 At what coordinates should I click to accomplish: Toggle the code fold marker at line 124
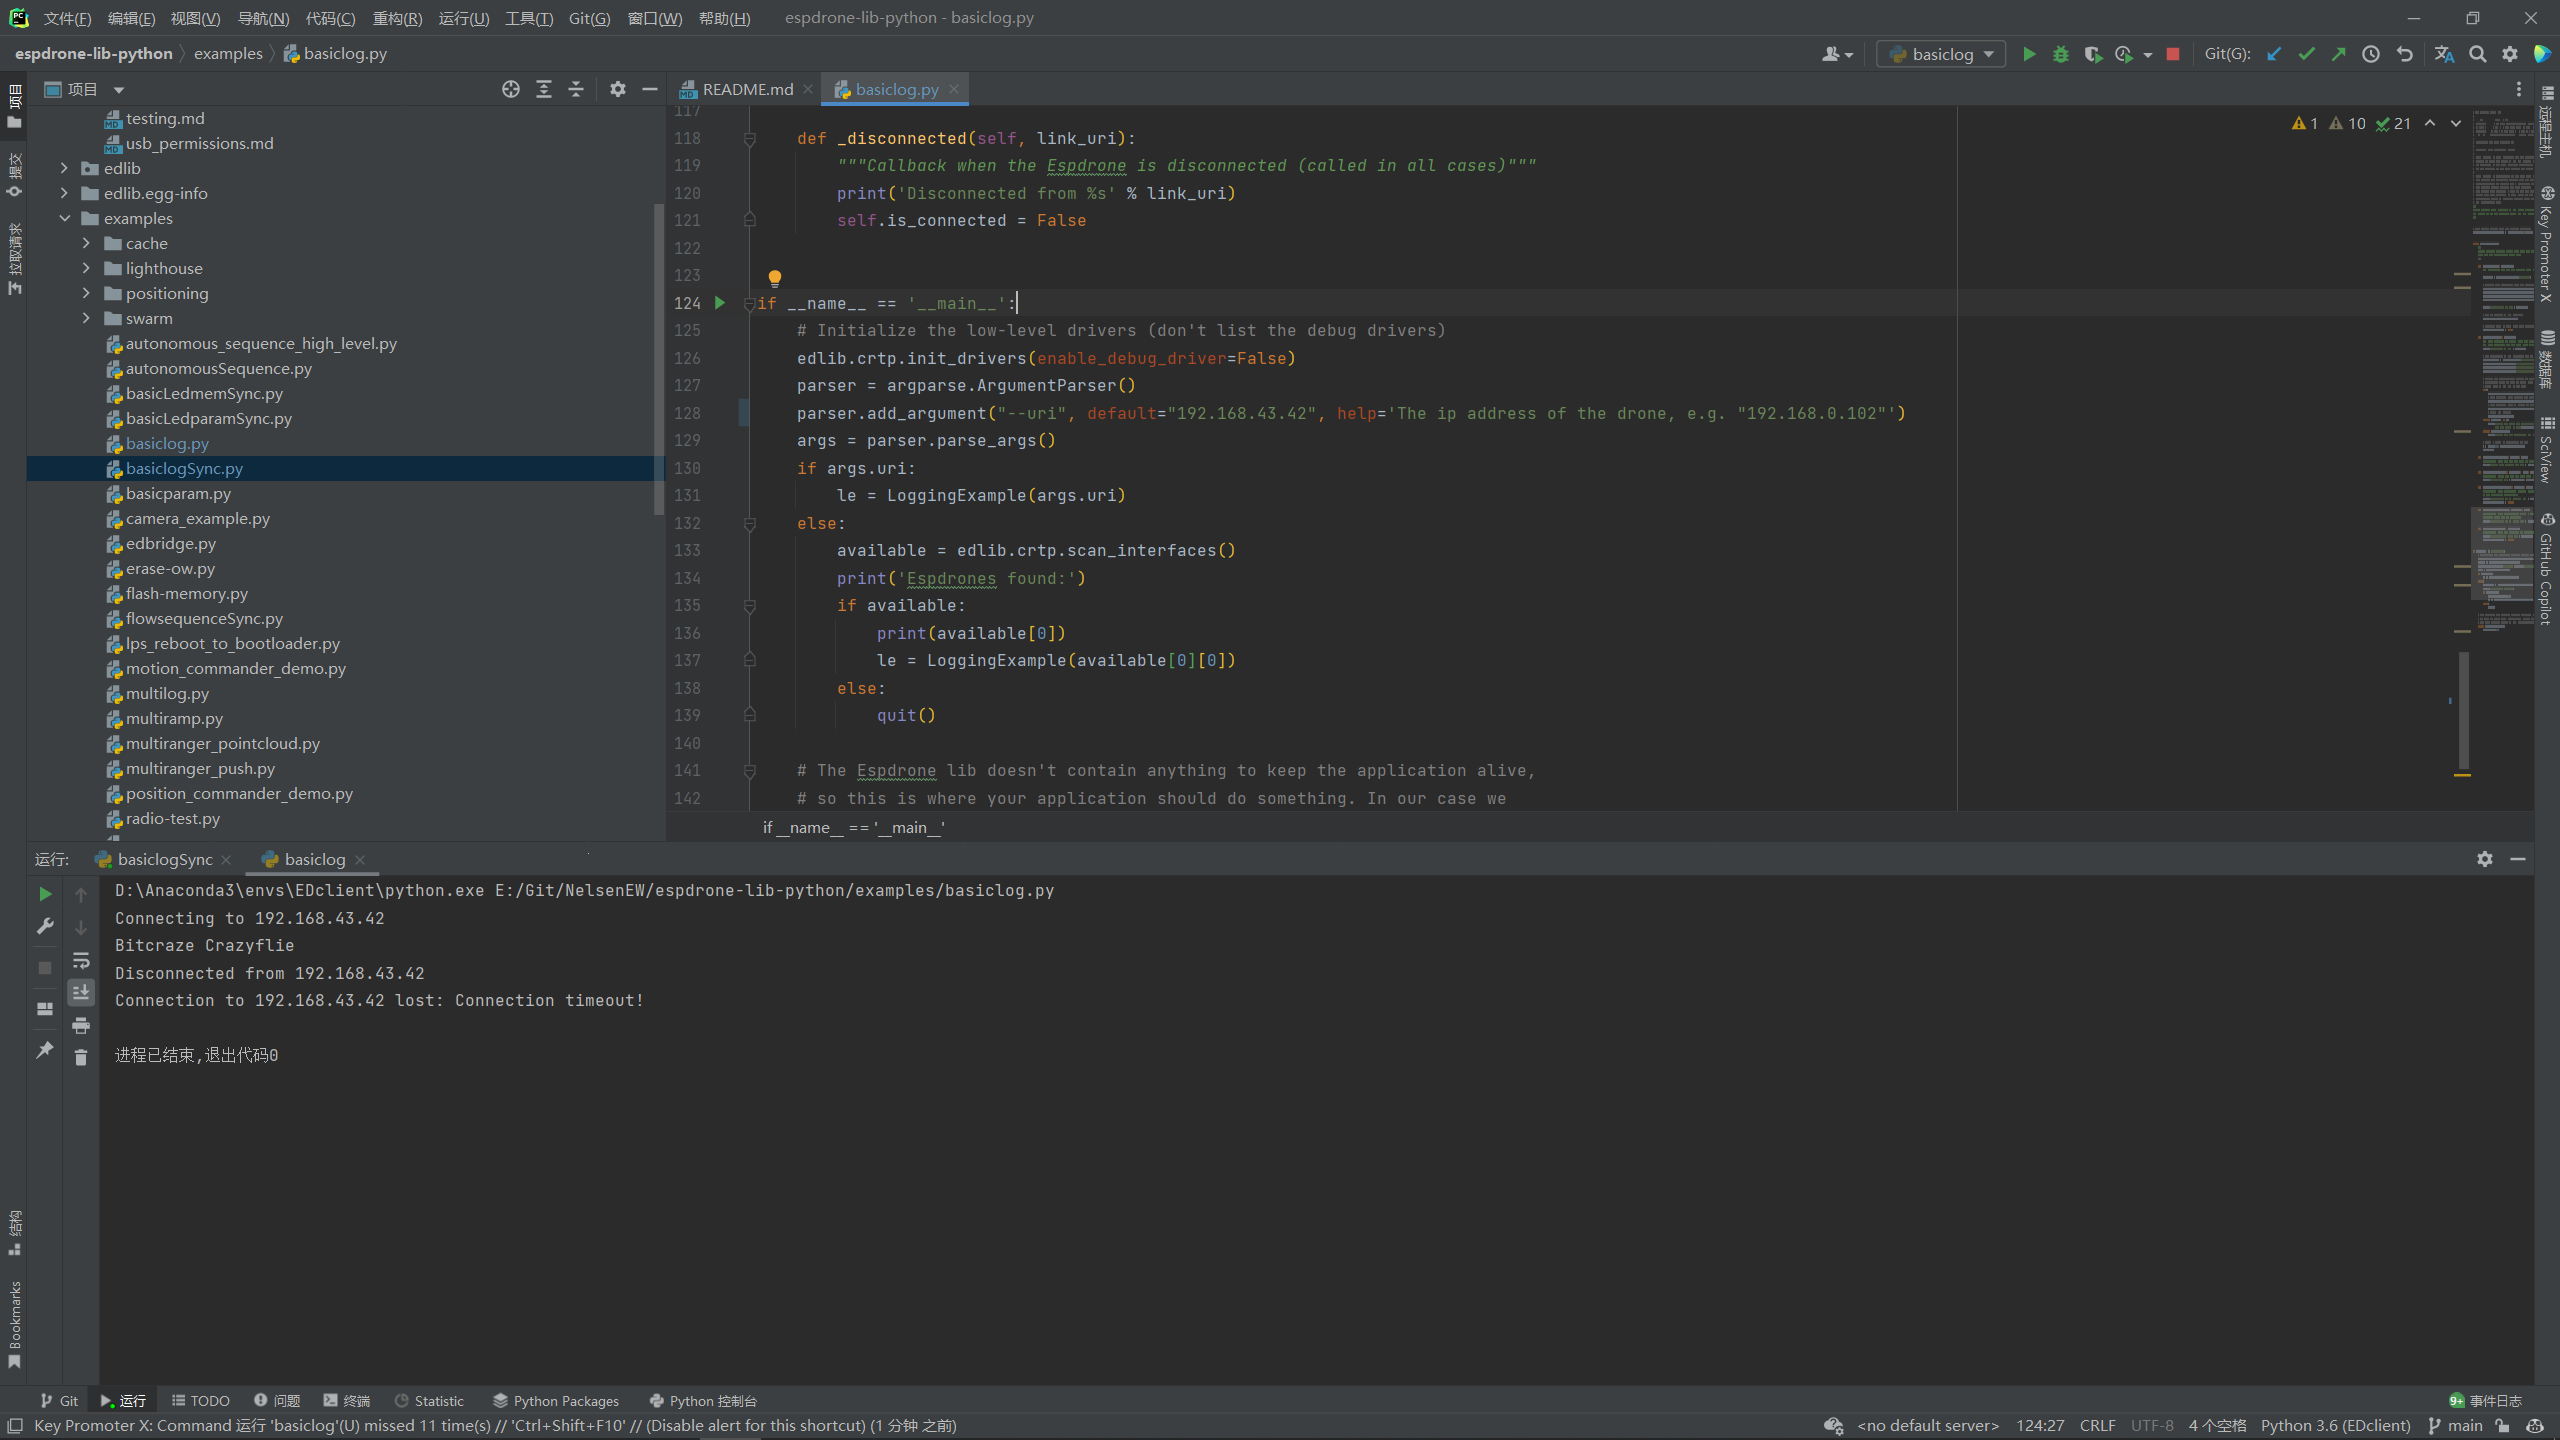(749, 304)
